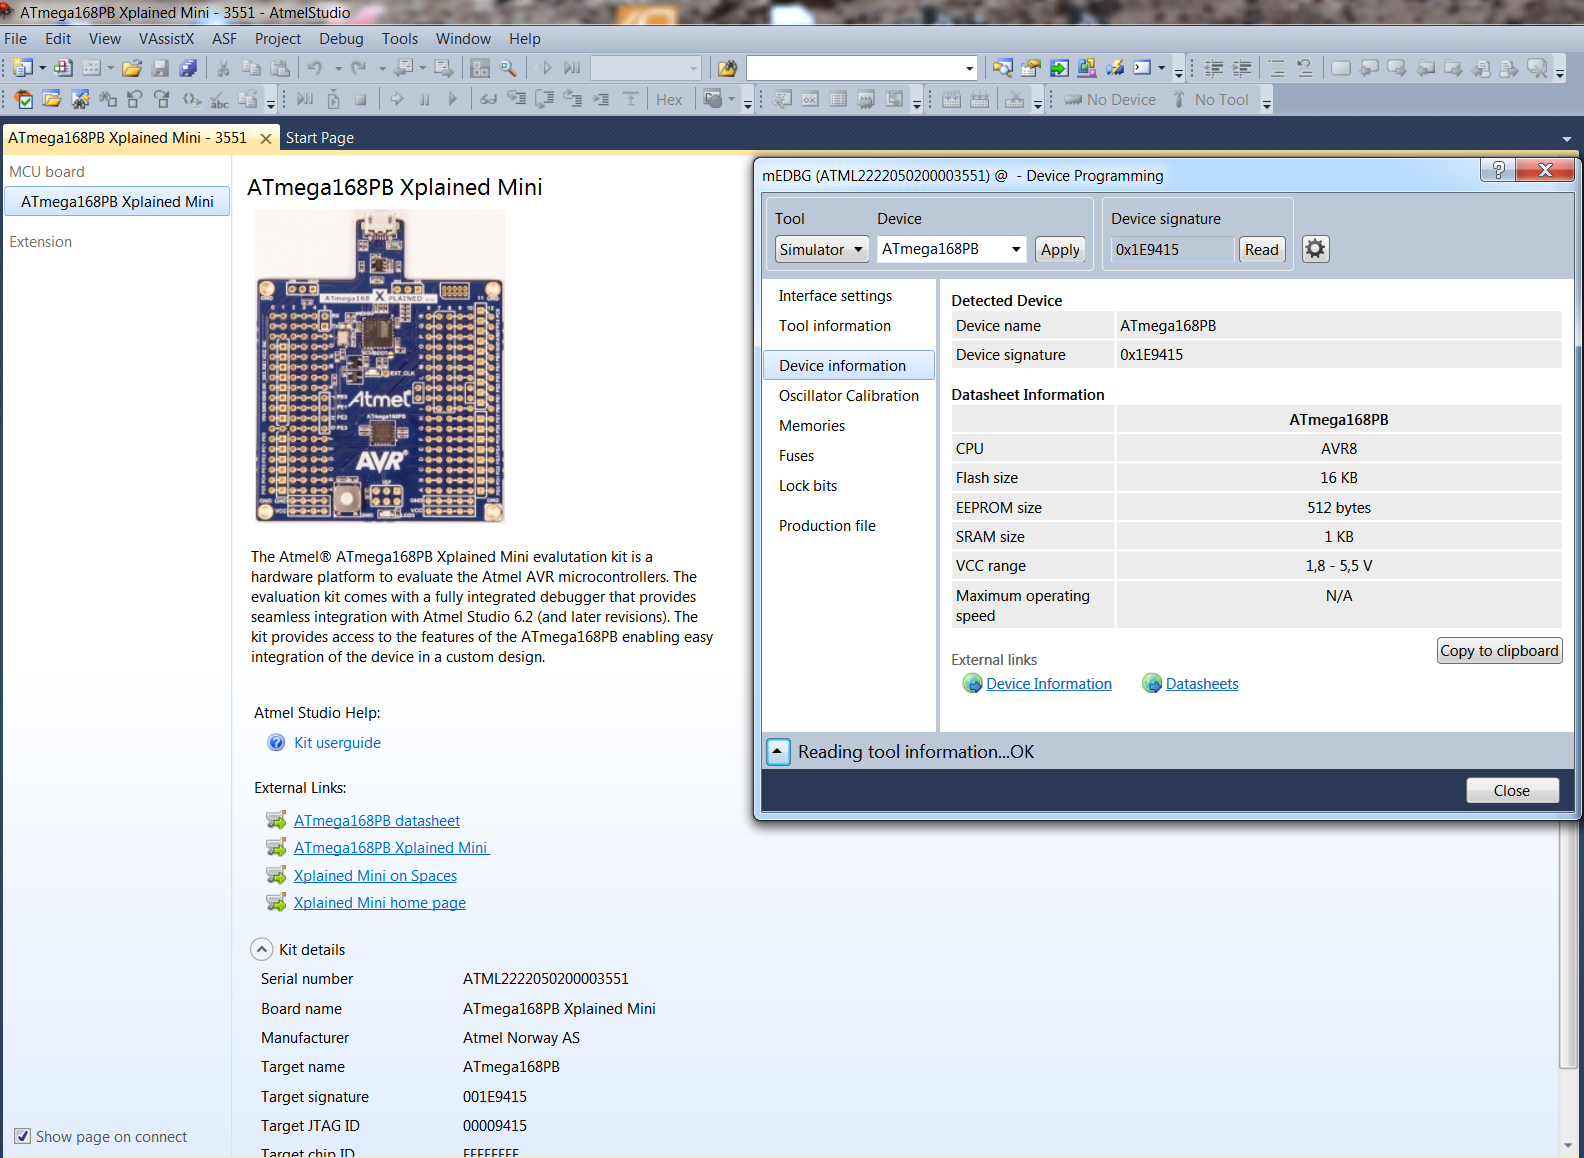1584x1158 pixels.
Task: Click the Break All pause icon
Action: click(x=425, y=100)
